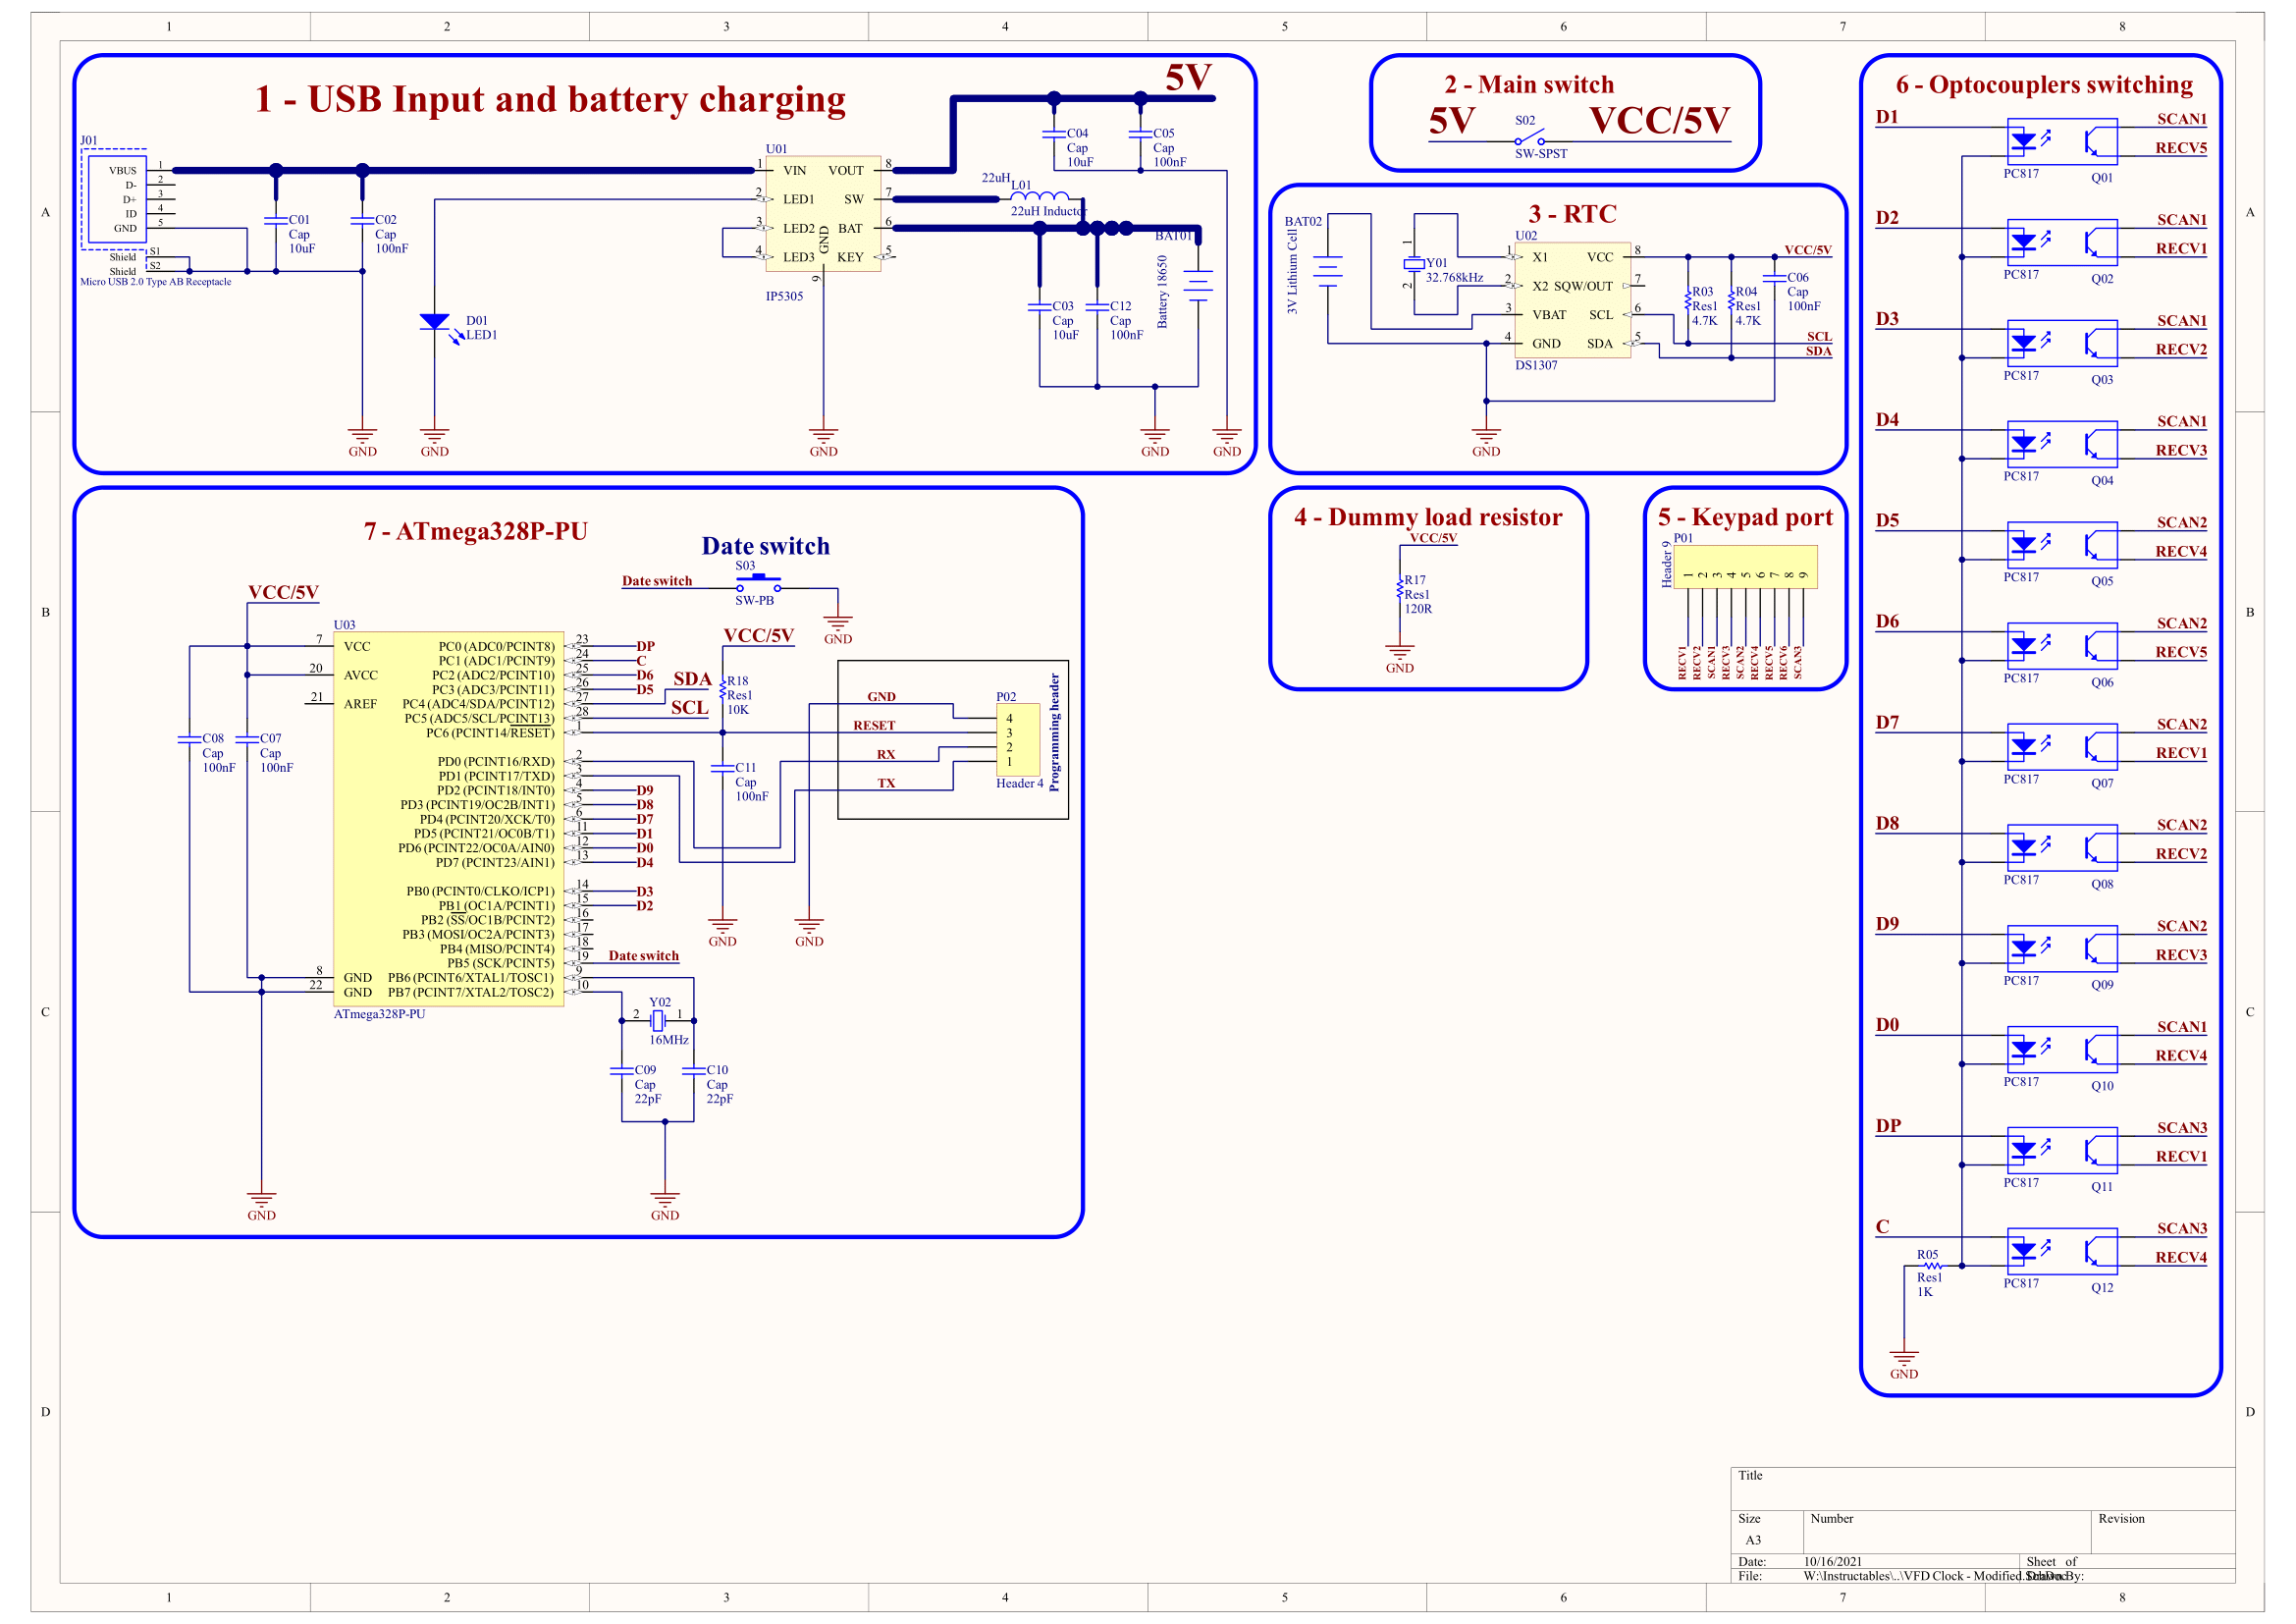Click the 22uH inductor L01
This screenshot has height=1624, width=2296.
pyautogui.click(x=1039, y=196)
